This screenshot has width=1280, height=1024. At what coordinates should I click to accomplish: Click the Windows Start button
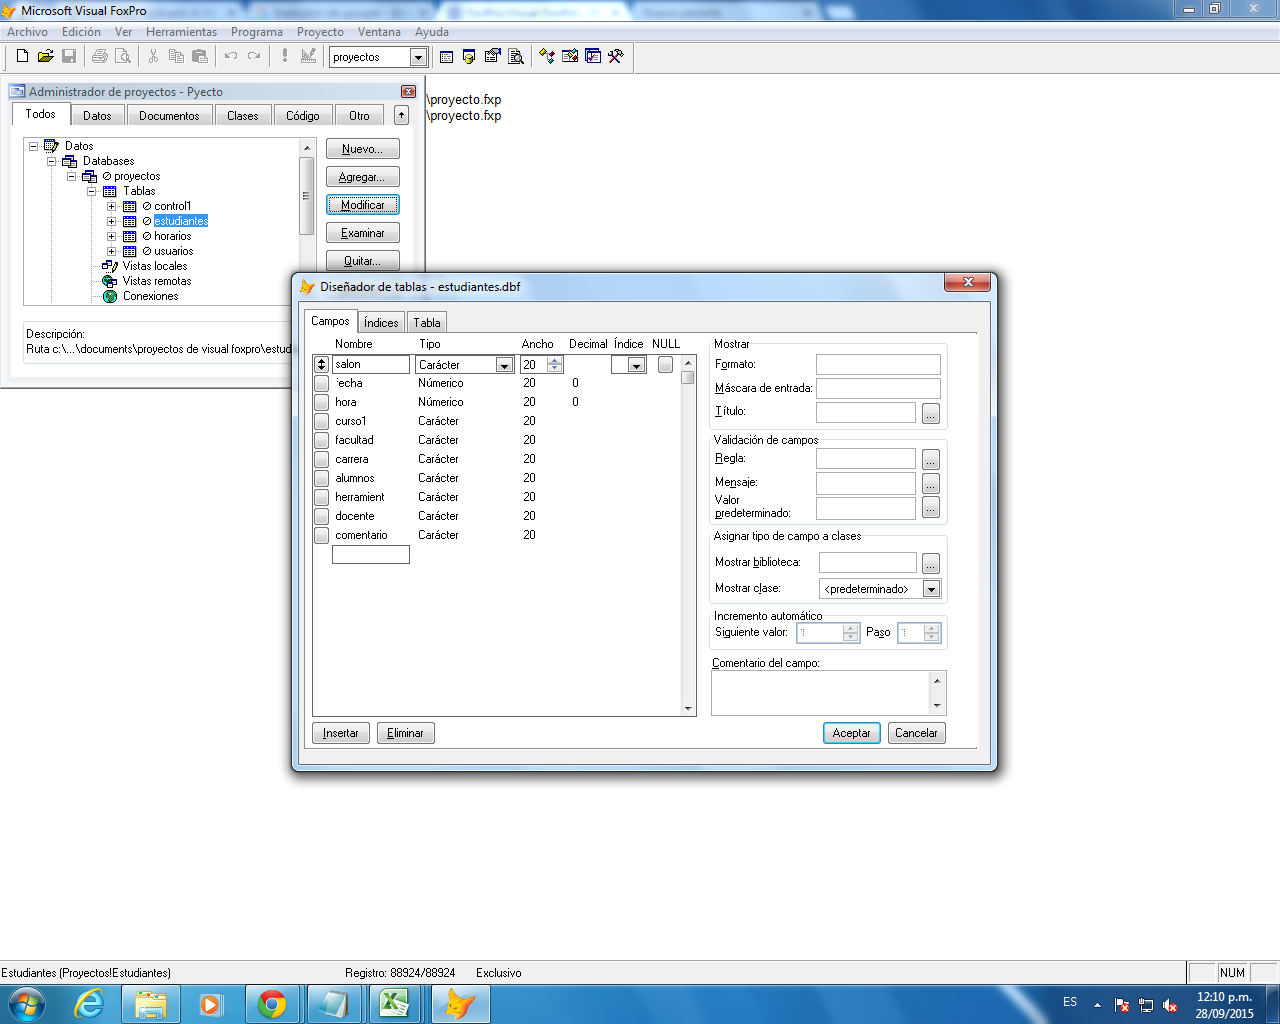point(27,1003)
